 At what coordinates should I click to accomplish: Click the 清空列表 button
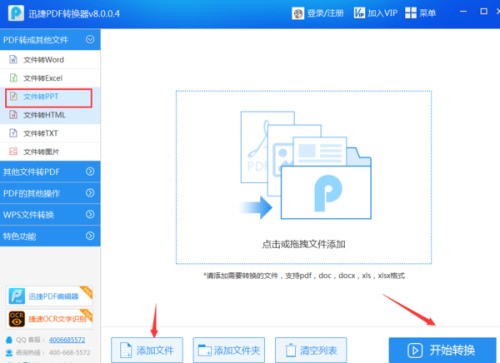(311, 350)
